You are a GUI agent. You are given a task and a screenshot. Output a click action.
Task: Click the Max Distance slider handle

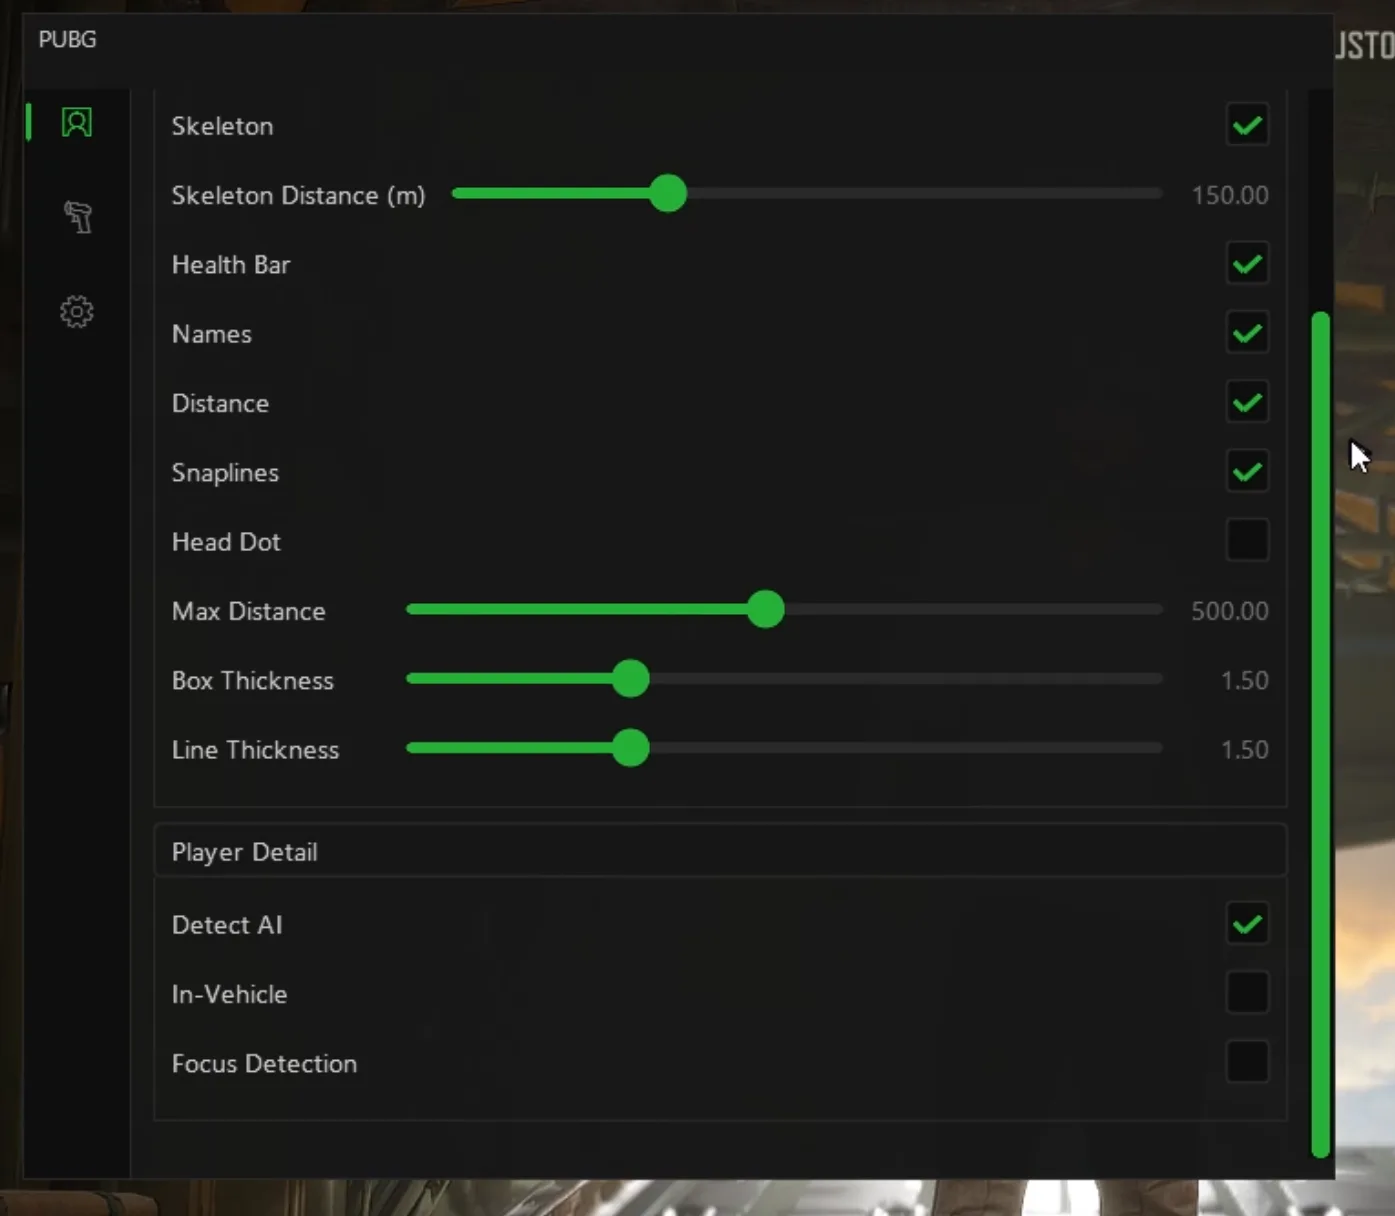[x=766, y=609]
